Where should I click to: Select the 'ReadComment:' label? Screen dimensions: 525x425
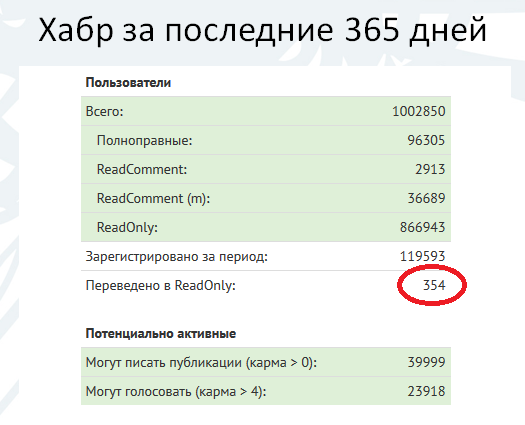point(142,169)
